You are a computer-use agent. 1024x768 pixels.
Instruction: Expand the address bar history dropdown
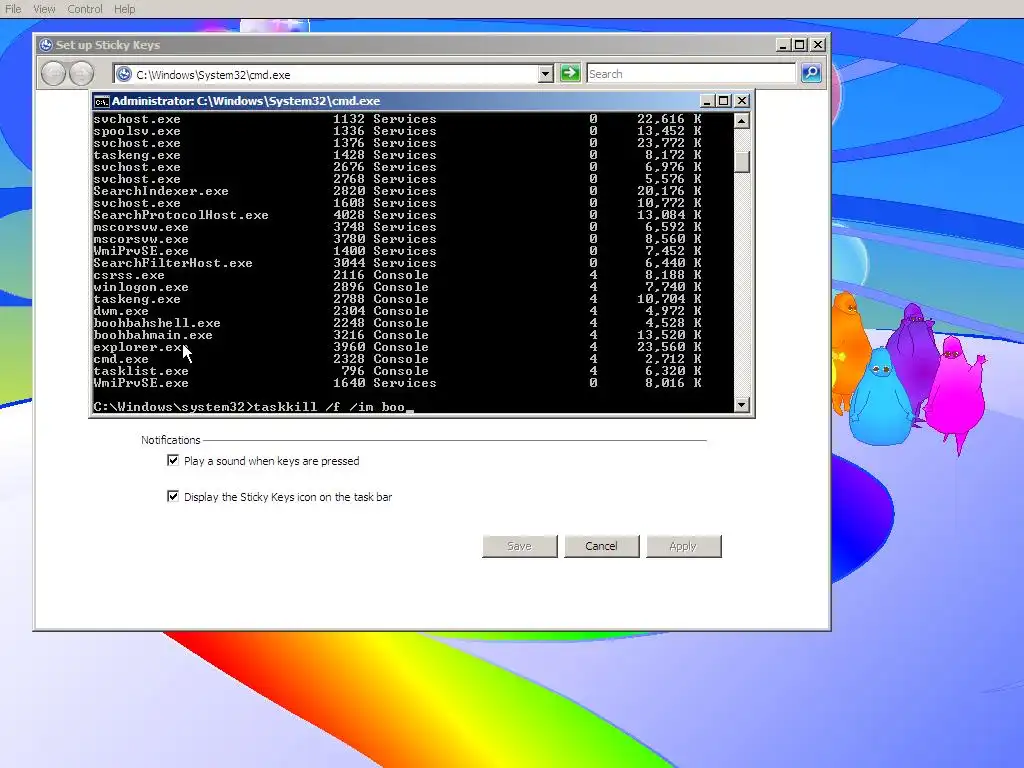[545, 74]
